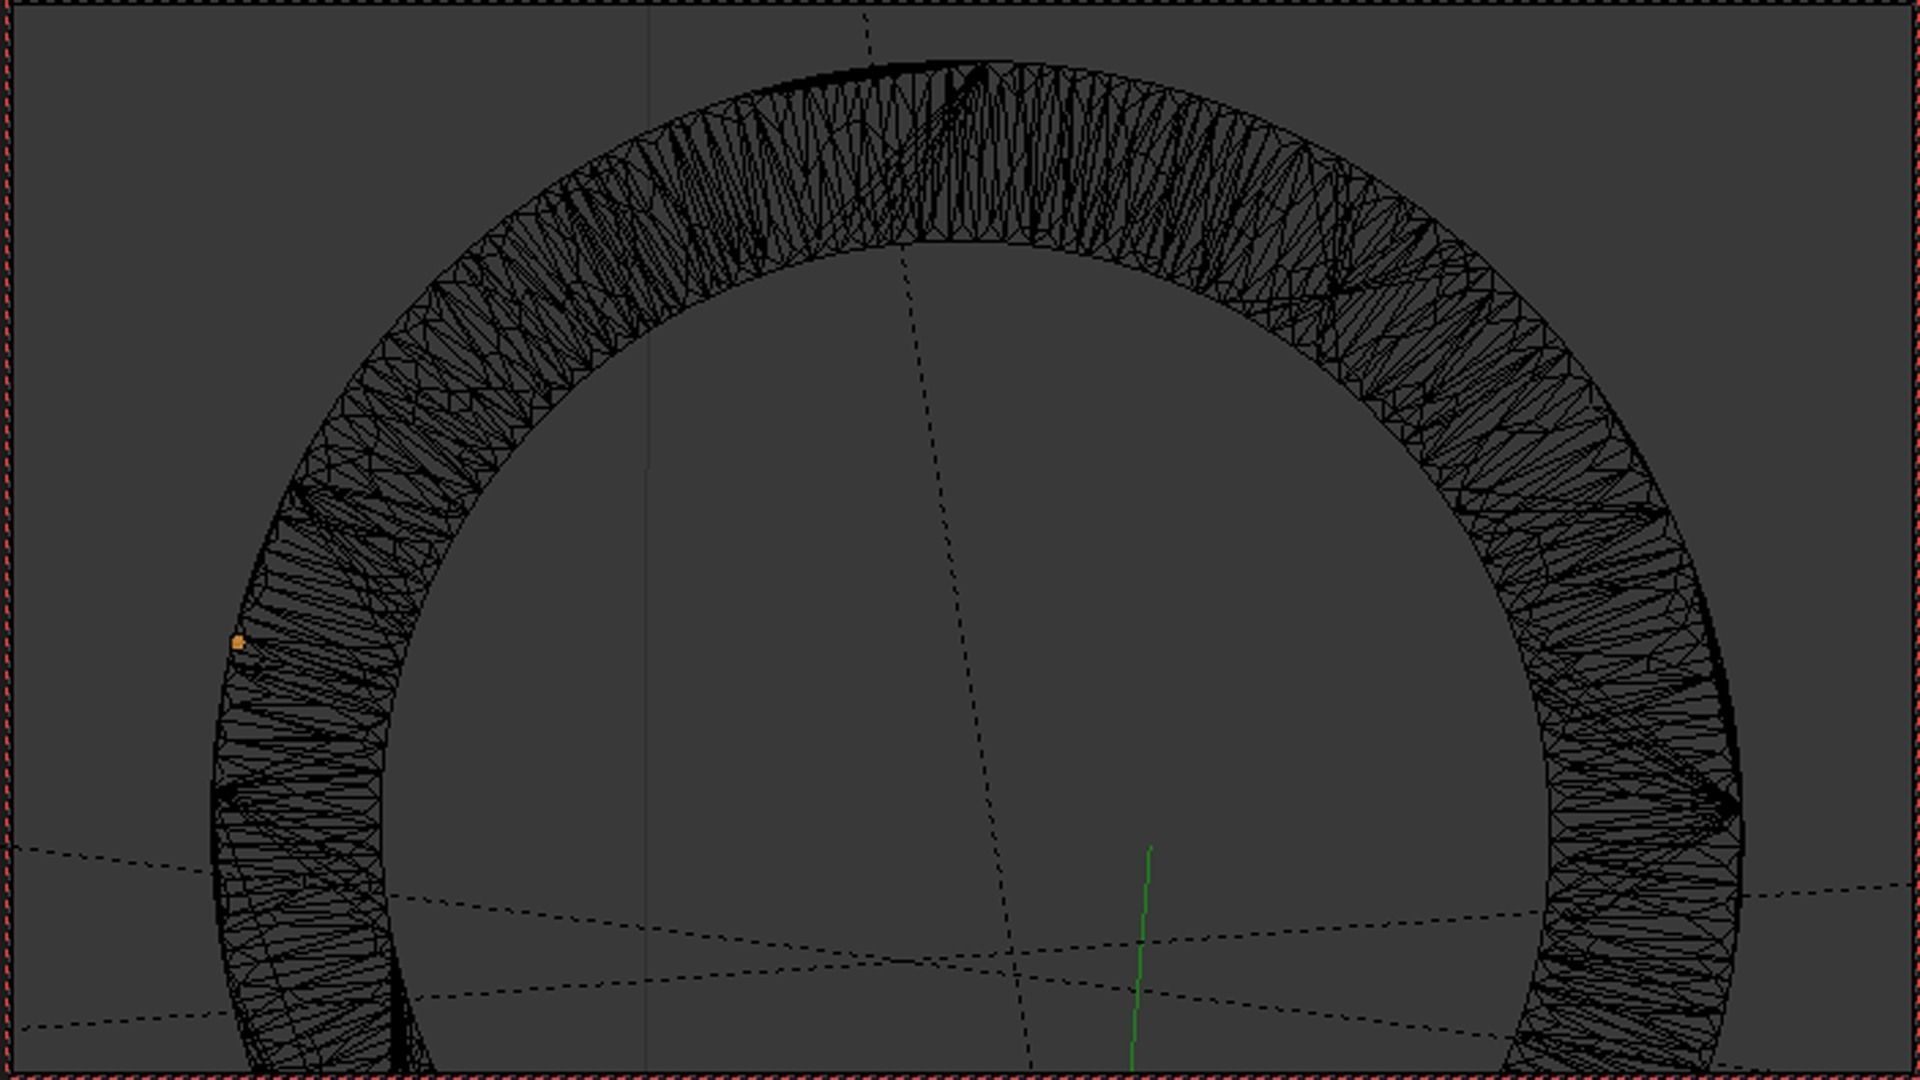Click the faint vertical grey grid line

pos(647,600)
